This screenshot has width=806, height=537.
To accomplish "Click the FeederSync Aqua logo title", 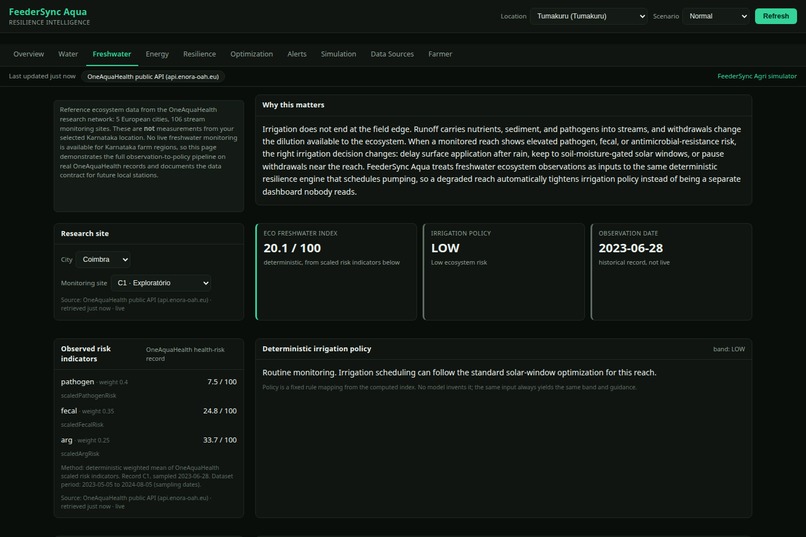I will tap(48, 12).
